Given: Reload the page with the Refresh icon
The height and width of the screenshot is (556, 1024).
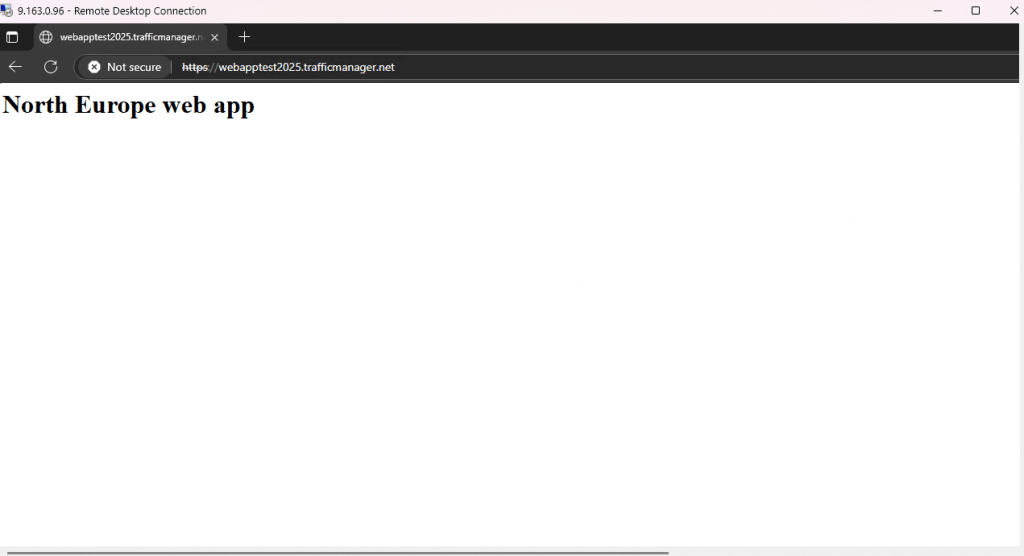Looking at the screenshot, I should pos(50,67).
